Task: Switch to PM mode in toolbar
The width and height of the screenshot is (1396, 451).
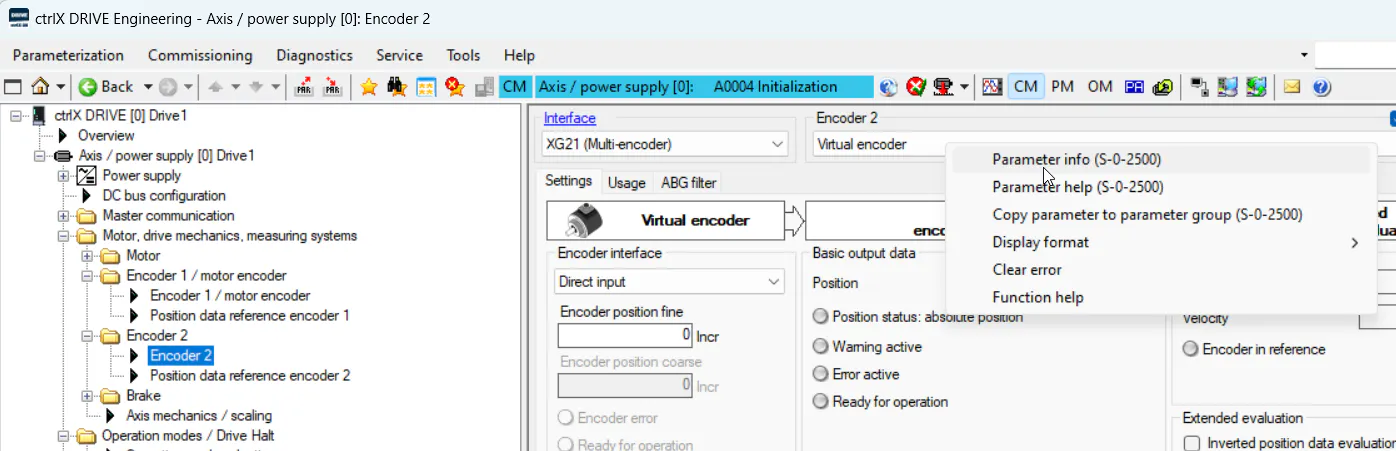Action: 1062,87
